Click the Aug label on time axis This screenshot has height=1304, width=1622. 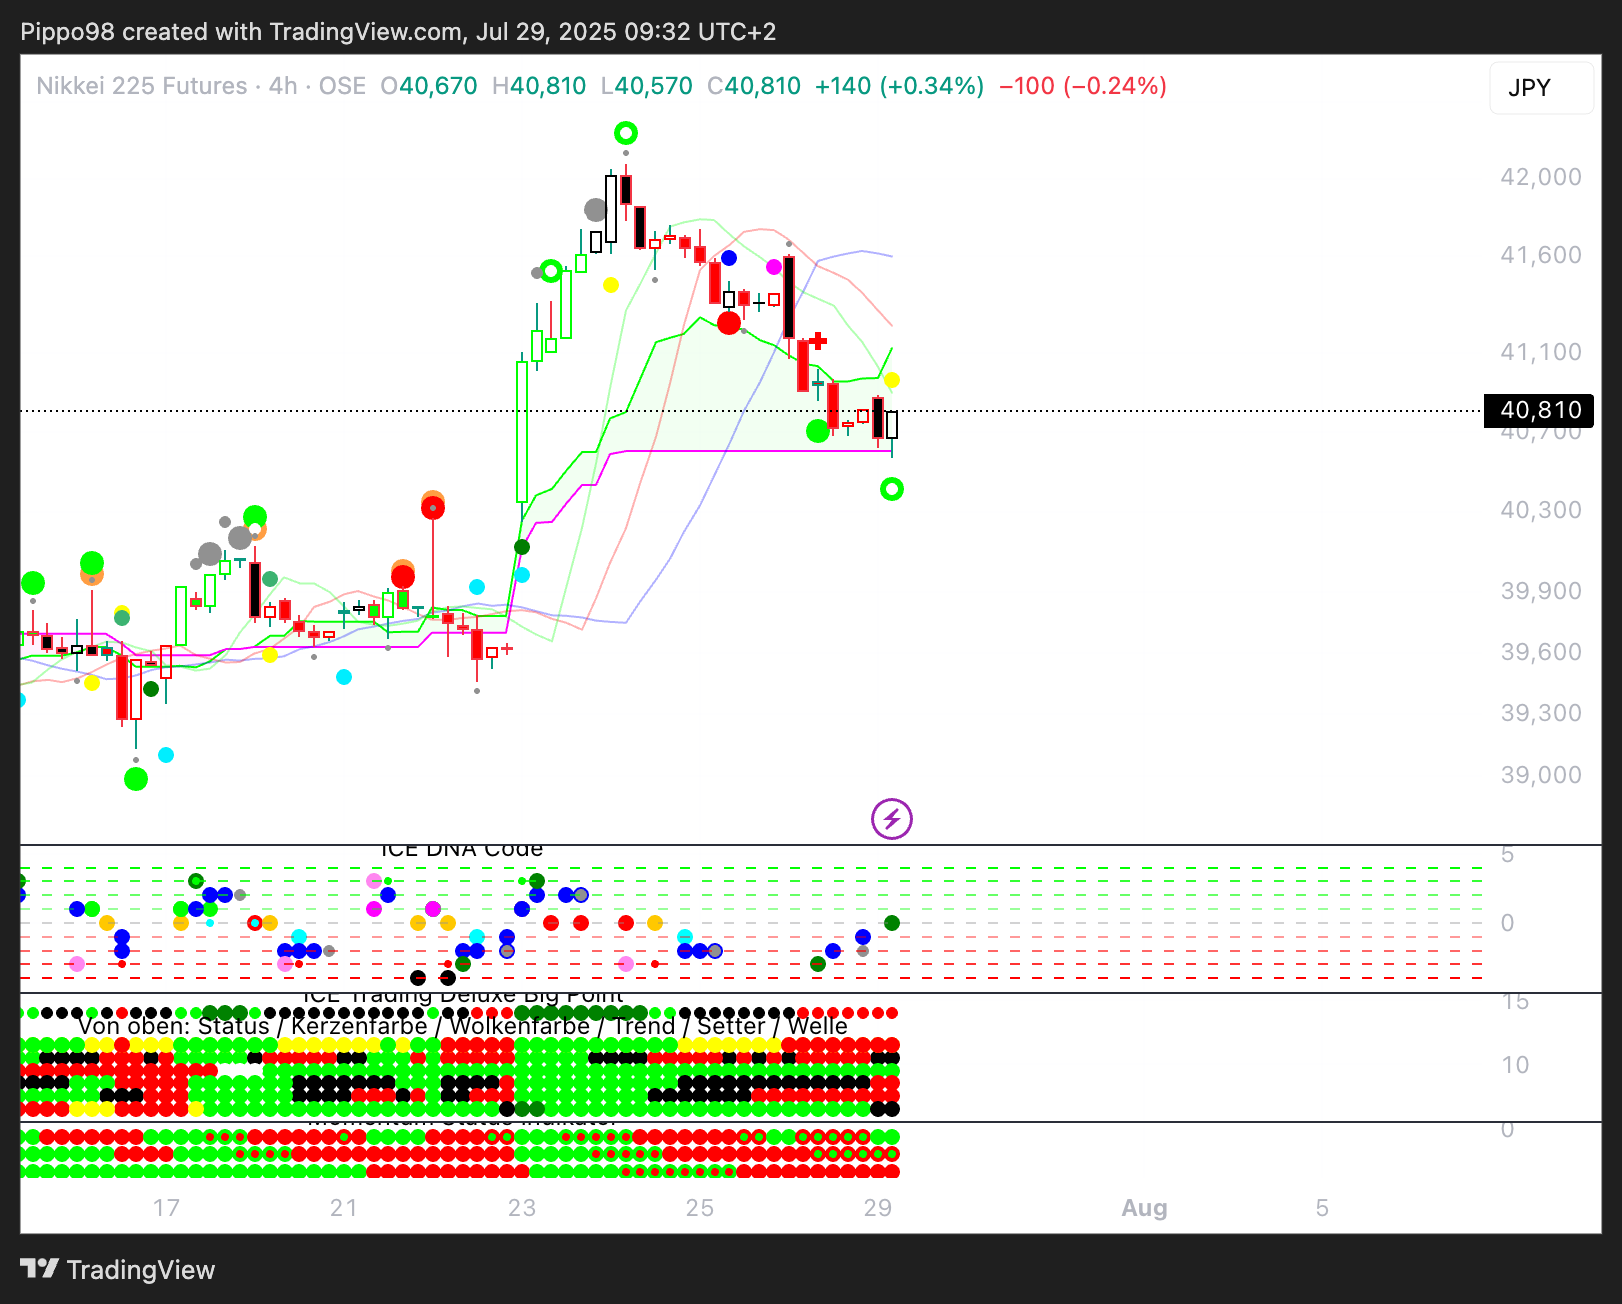1144,1208
